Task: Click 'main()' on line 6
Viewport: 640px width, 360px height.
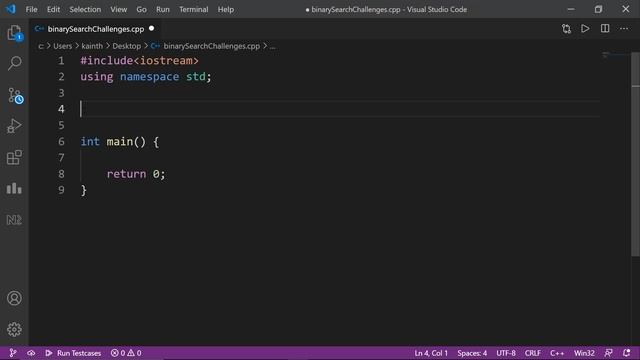Action: tap(126, 142)
